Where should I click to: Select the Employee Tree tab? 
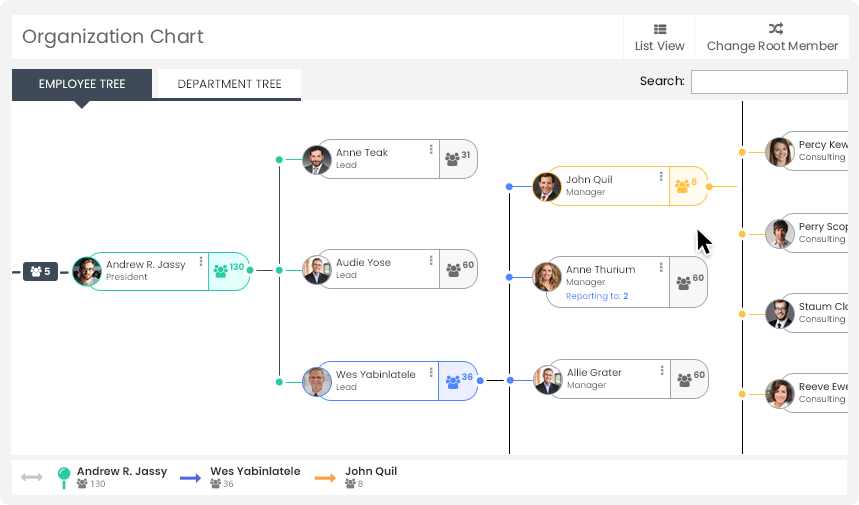[x=82, y=84]
